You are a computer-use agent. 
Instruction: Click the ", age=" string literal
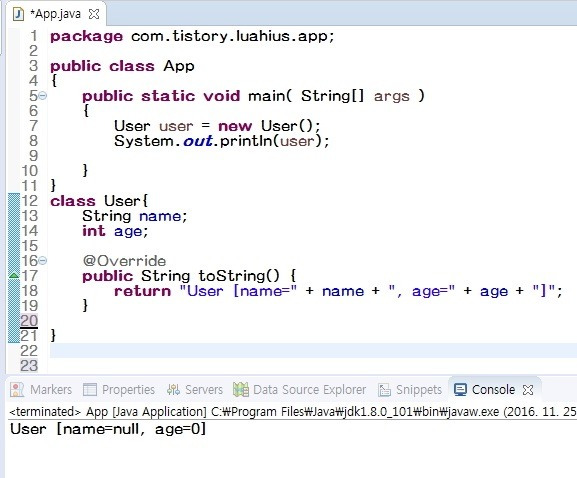[422, 291]
